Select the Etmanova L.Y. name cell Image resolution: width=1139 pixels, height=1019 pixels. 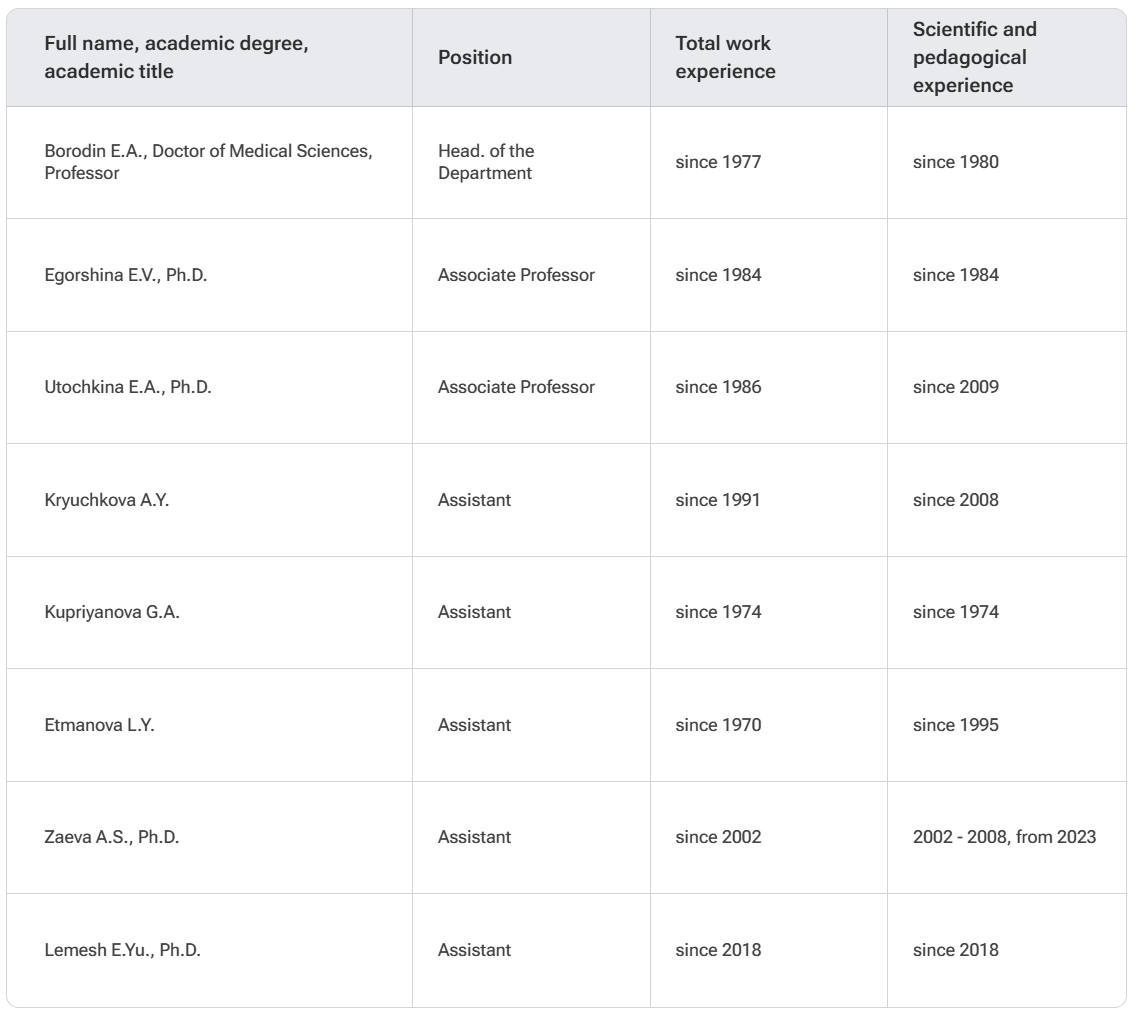point(100,725)
